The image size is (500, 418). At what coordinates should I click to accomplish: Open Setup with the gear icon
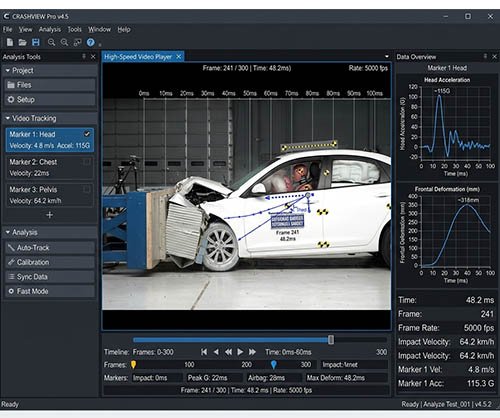point(50,99)
